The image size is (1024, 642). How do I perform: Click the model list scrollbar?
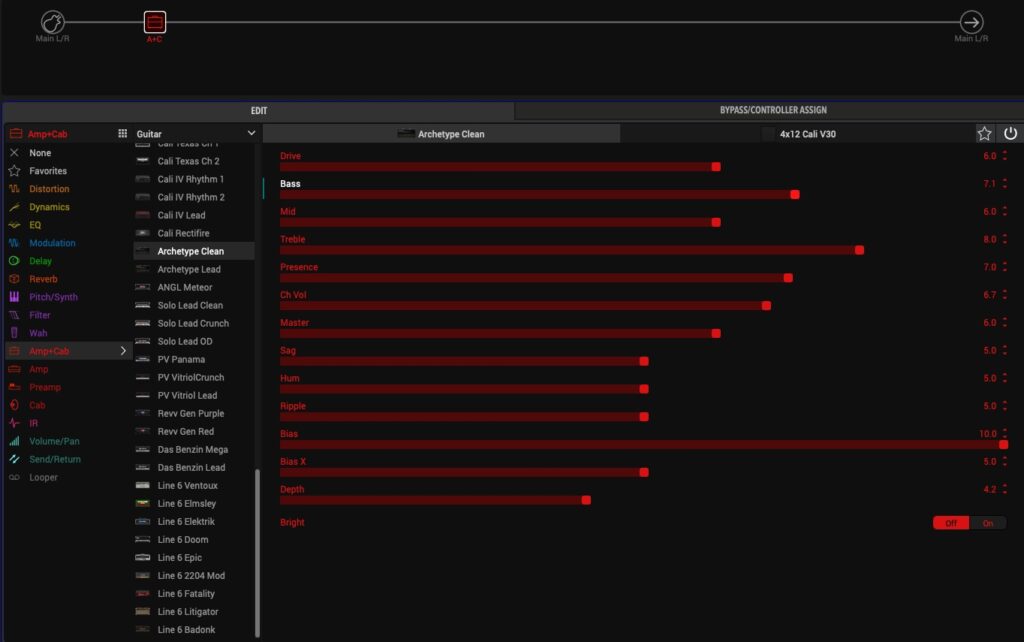click(x=257, y=550)
